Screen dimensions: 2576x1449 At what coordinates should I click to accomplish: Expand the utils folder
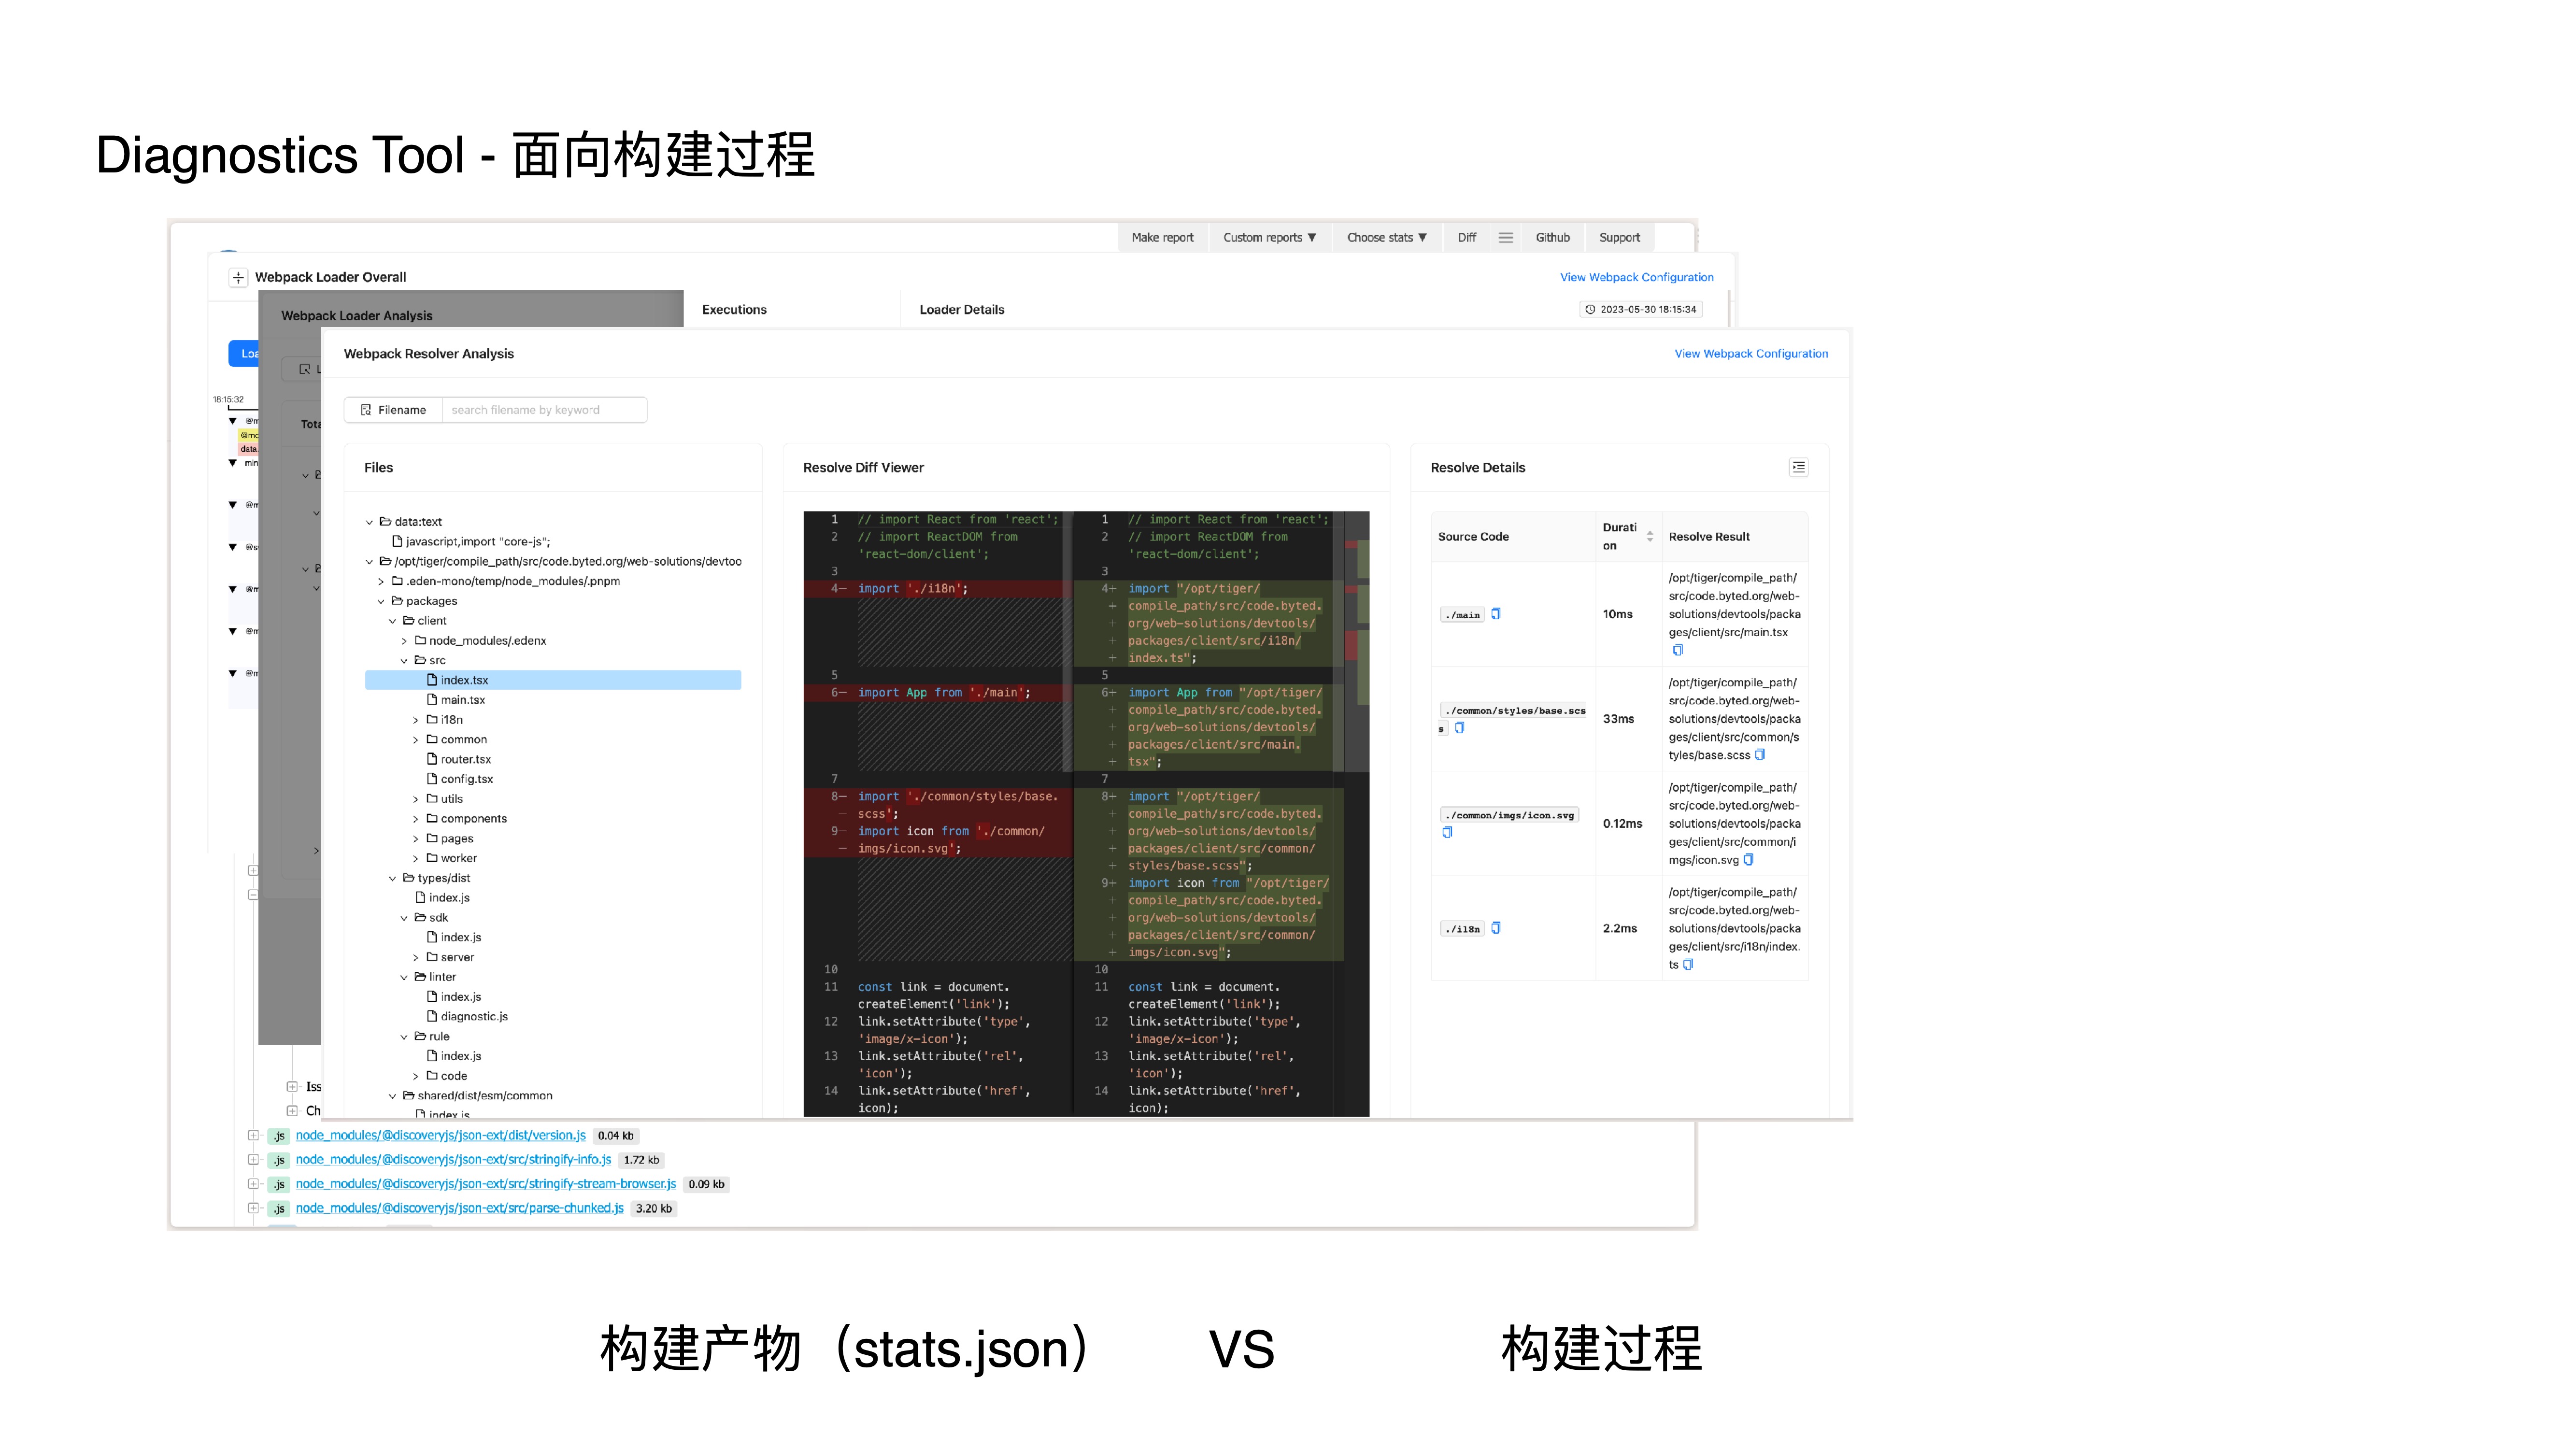point(416,799)
